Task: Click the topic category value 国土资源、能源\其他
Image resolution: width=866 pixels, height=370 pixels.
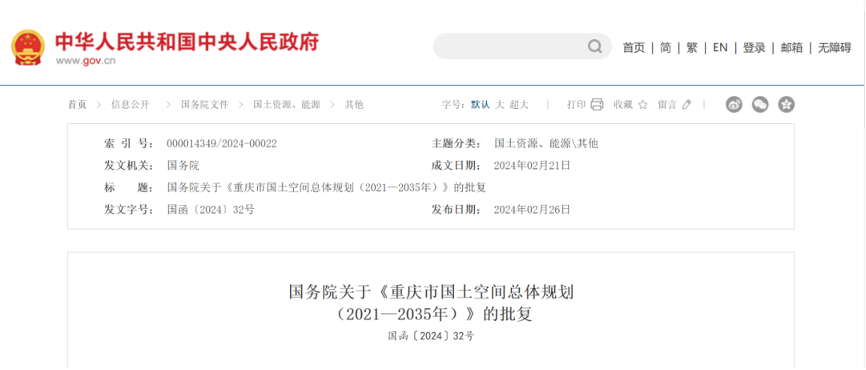Action: click(x=546, y=144)
